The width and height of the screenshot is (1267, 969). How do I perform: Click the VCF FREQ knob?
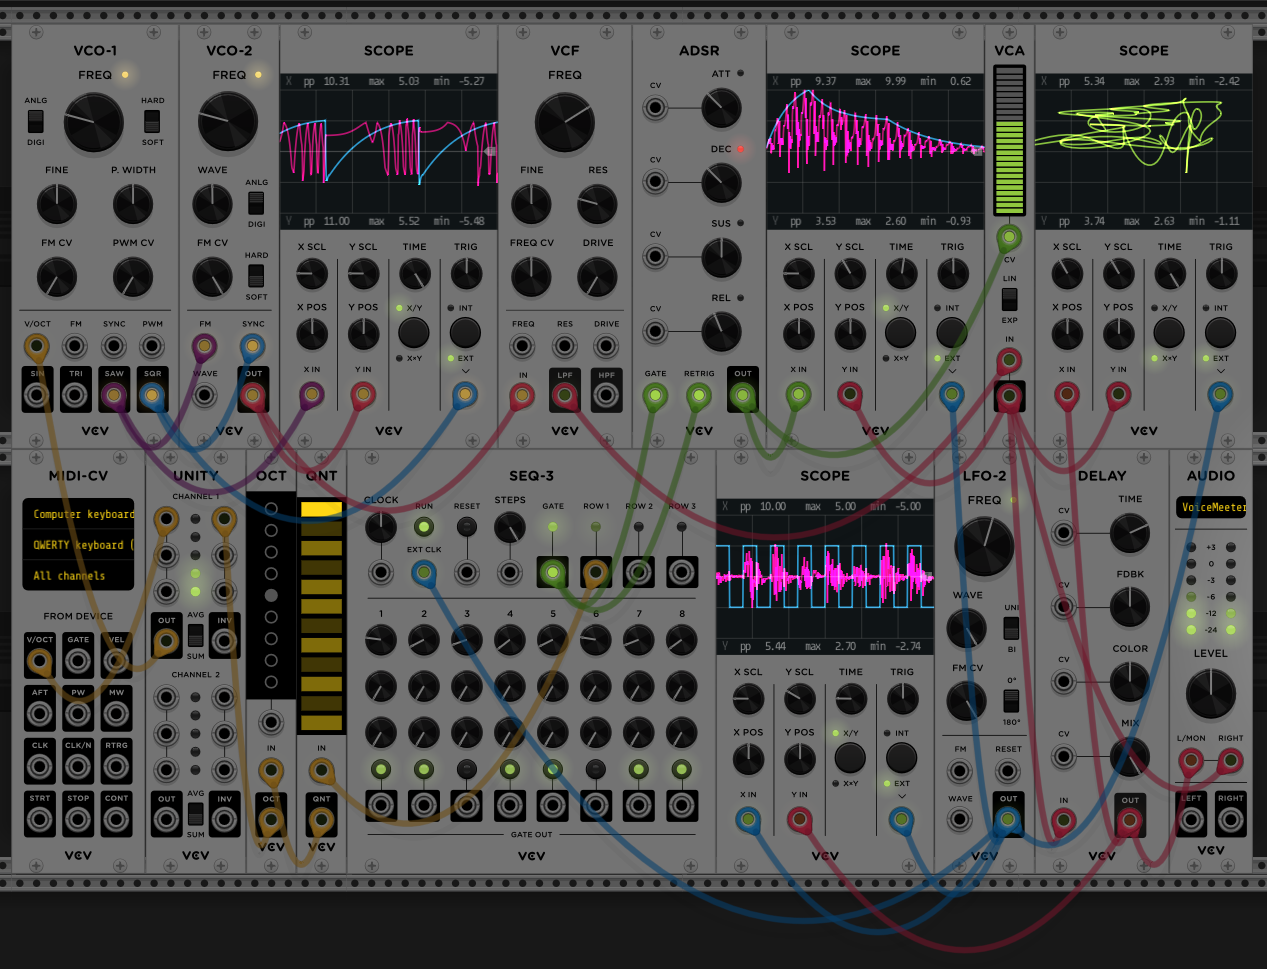[565, 123]
